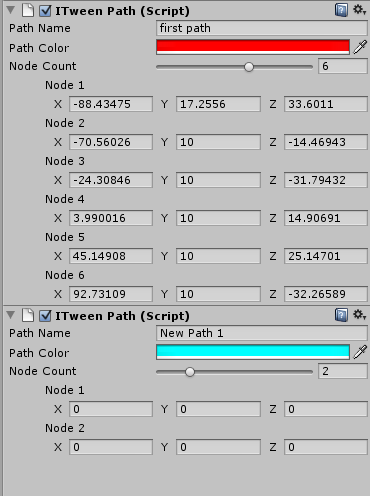This screenshot has width=370, height=496.
Task: Edit Node Count value field showing 6
Action: point(343,66)
